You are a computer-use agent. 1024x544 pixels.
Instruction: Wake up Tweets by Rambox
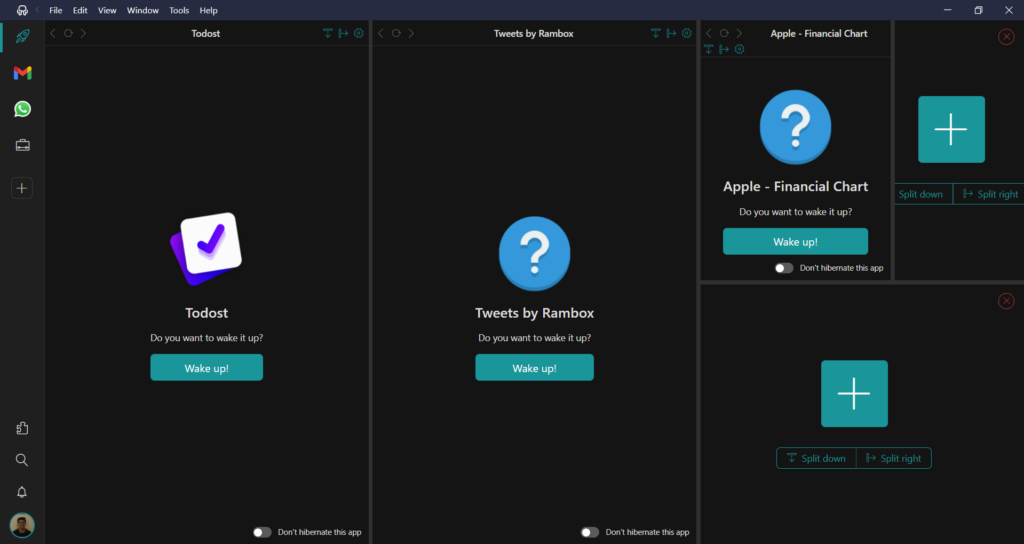coord(534,368)
